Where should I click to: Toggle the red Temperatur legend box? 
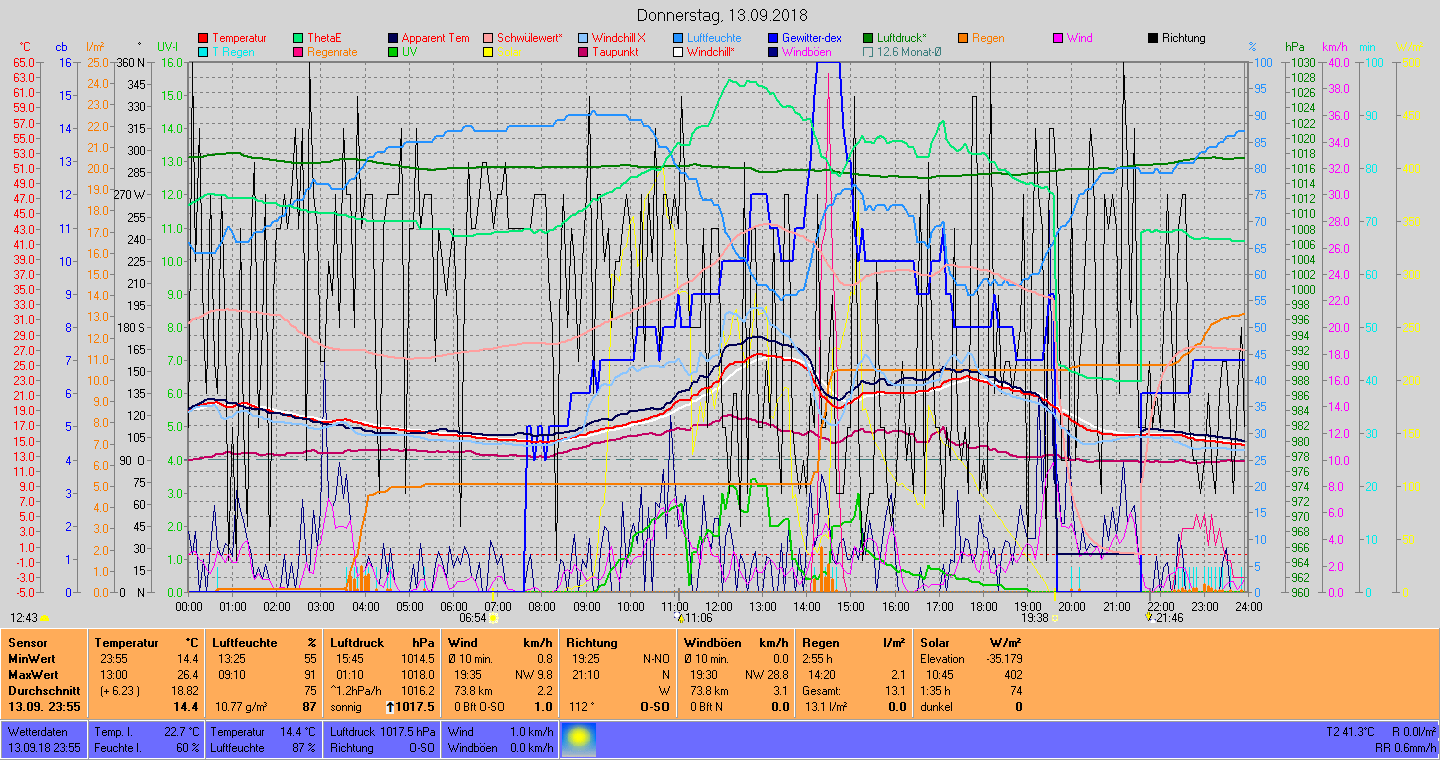203,38
